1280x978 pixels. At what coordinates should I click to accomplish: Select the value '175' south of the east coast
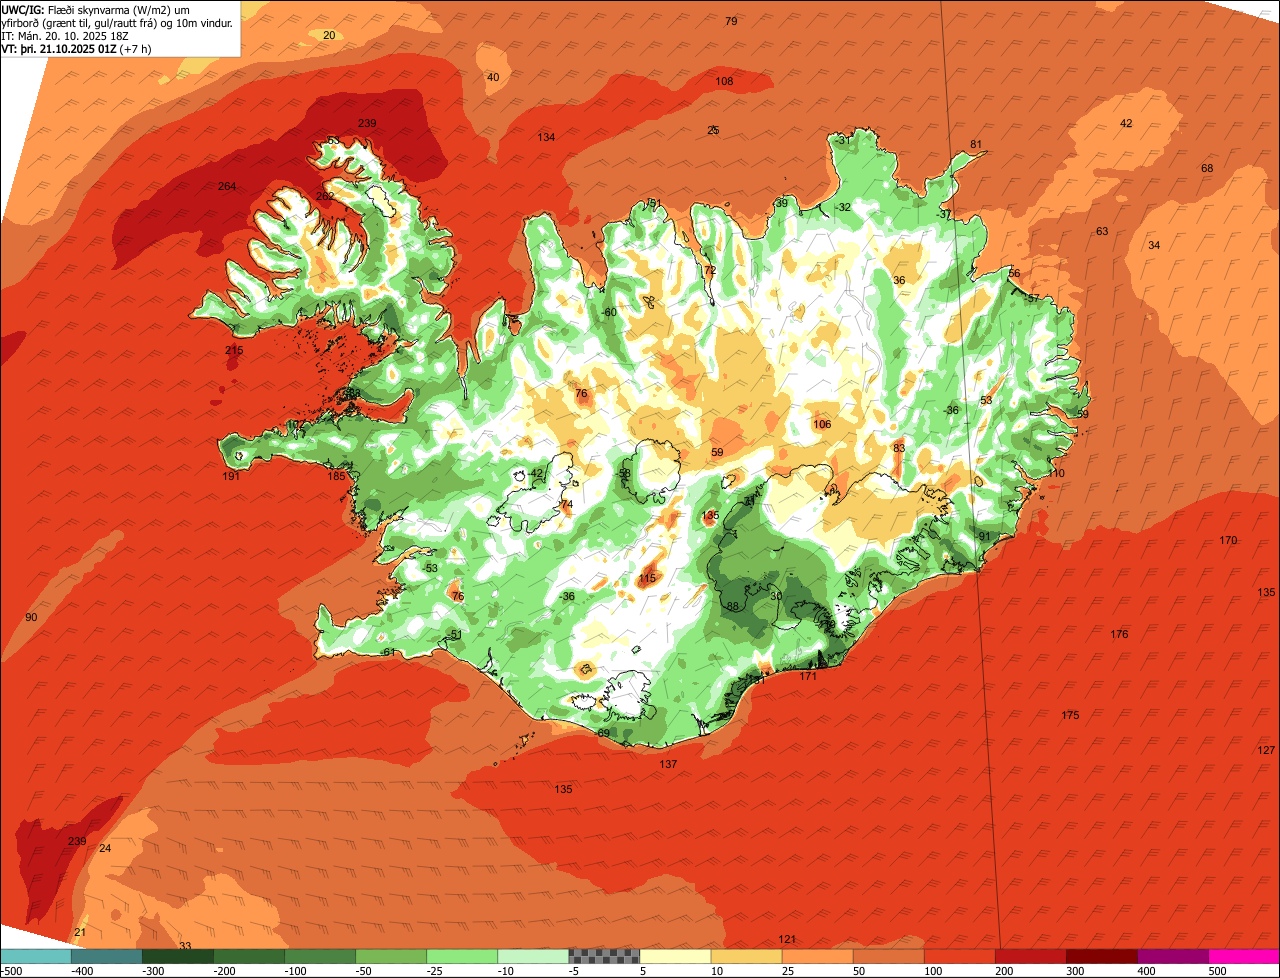pyautogui.click(x=1070, y=716)
